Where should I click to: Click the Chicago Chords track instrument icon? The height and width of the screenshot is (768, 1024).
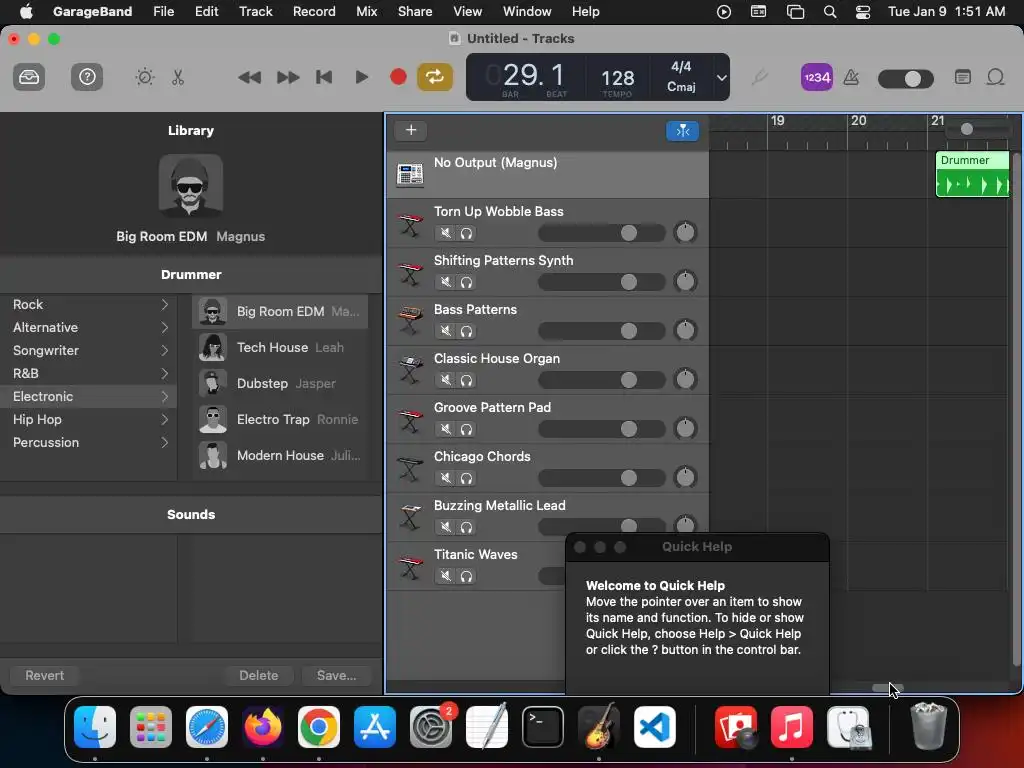pyautogui.click(x=410, y=468)
